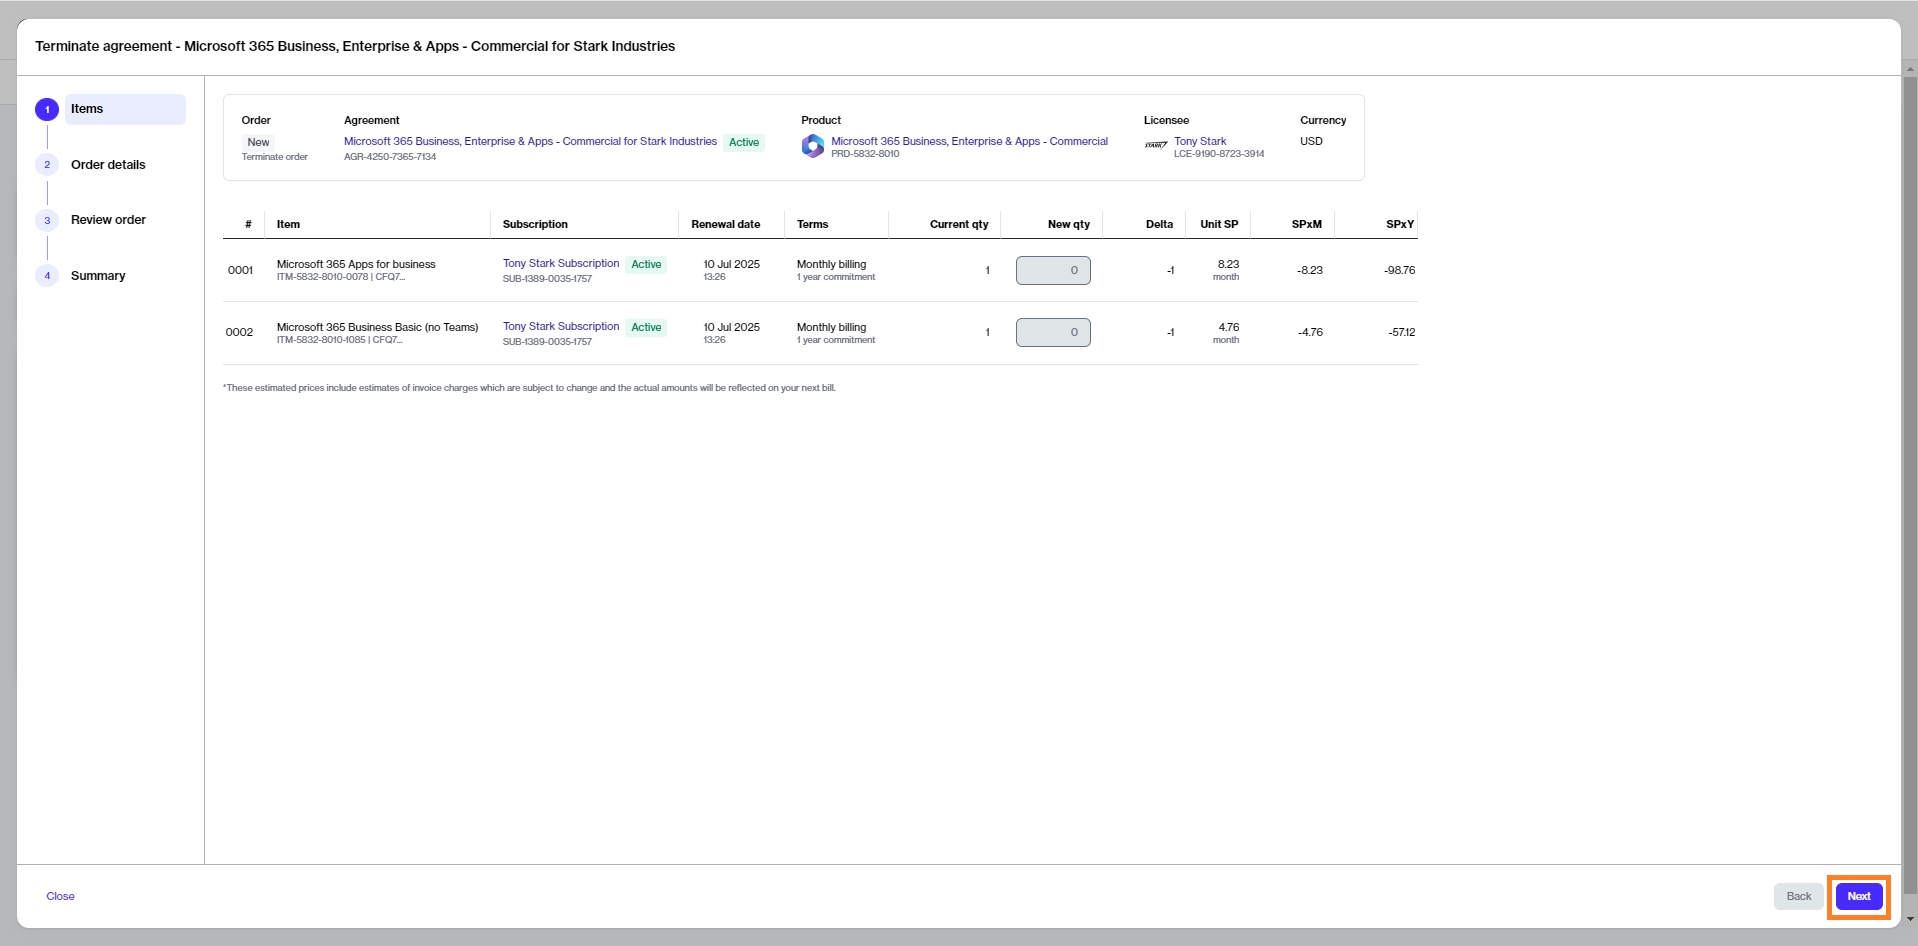Image resolution: width=1918 pixels, height=946 pixels.
Task: Open the Microsoft 365 product link
Action: (x=968, y=141)
